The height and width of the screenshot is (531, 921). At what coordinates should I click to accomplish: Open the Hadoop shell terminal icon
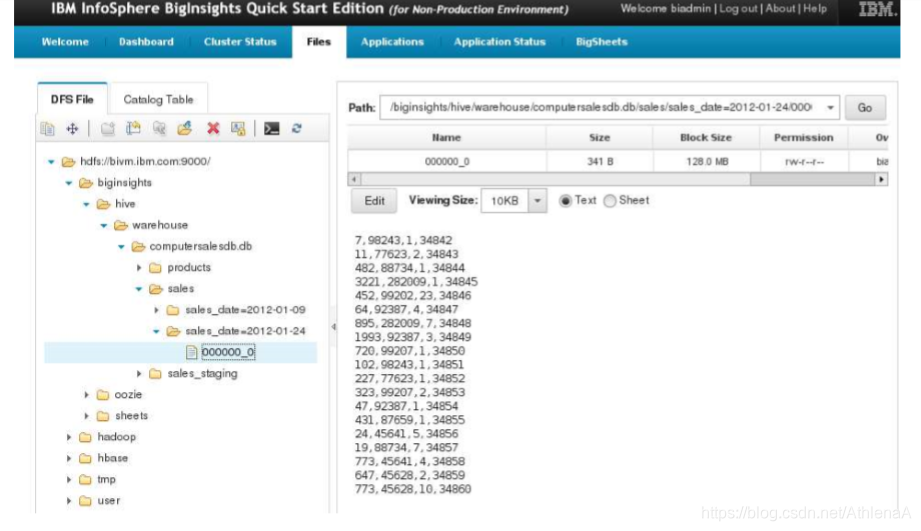click(271, 129)
